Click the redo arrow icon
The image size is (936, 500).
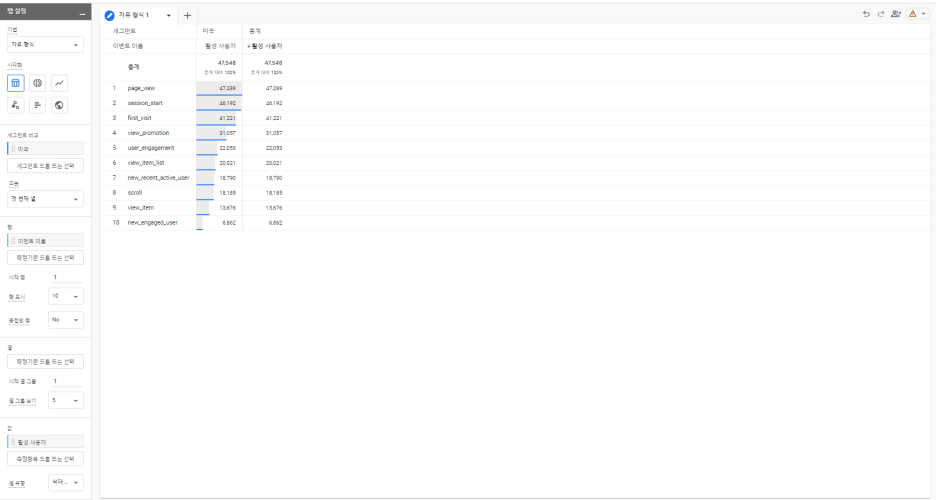[x=880, y=14]
